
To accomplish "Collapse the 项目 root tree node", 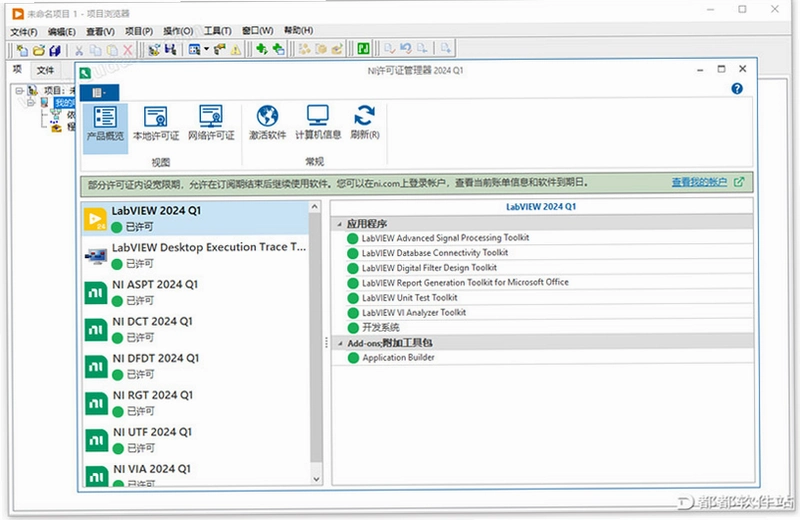I will point(19,91).
